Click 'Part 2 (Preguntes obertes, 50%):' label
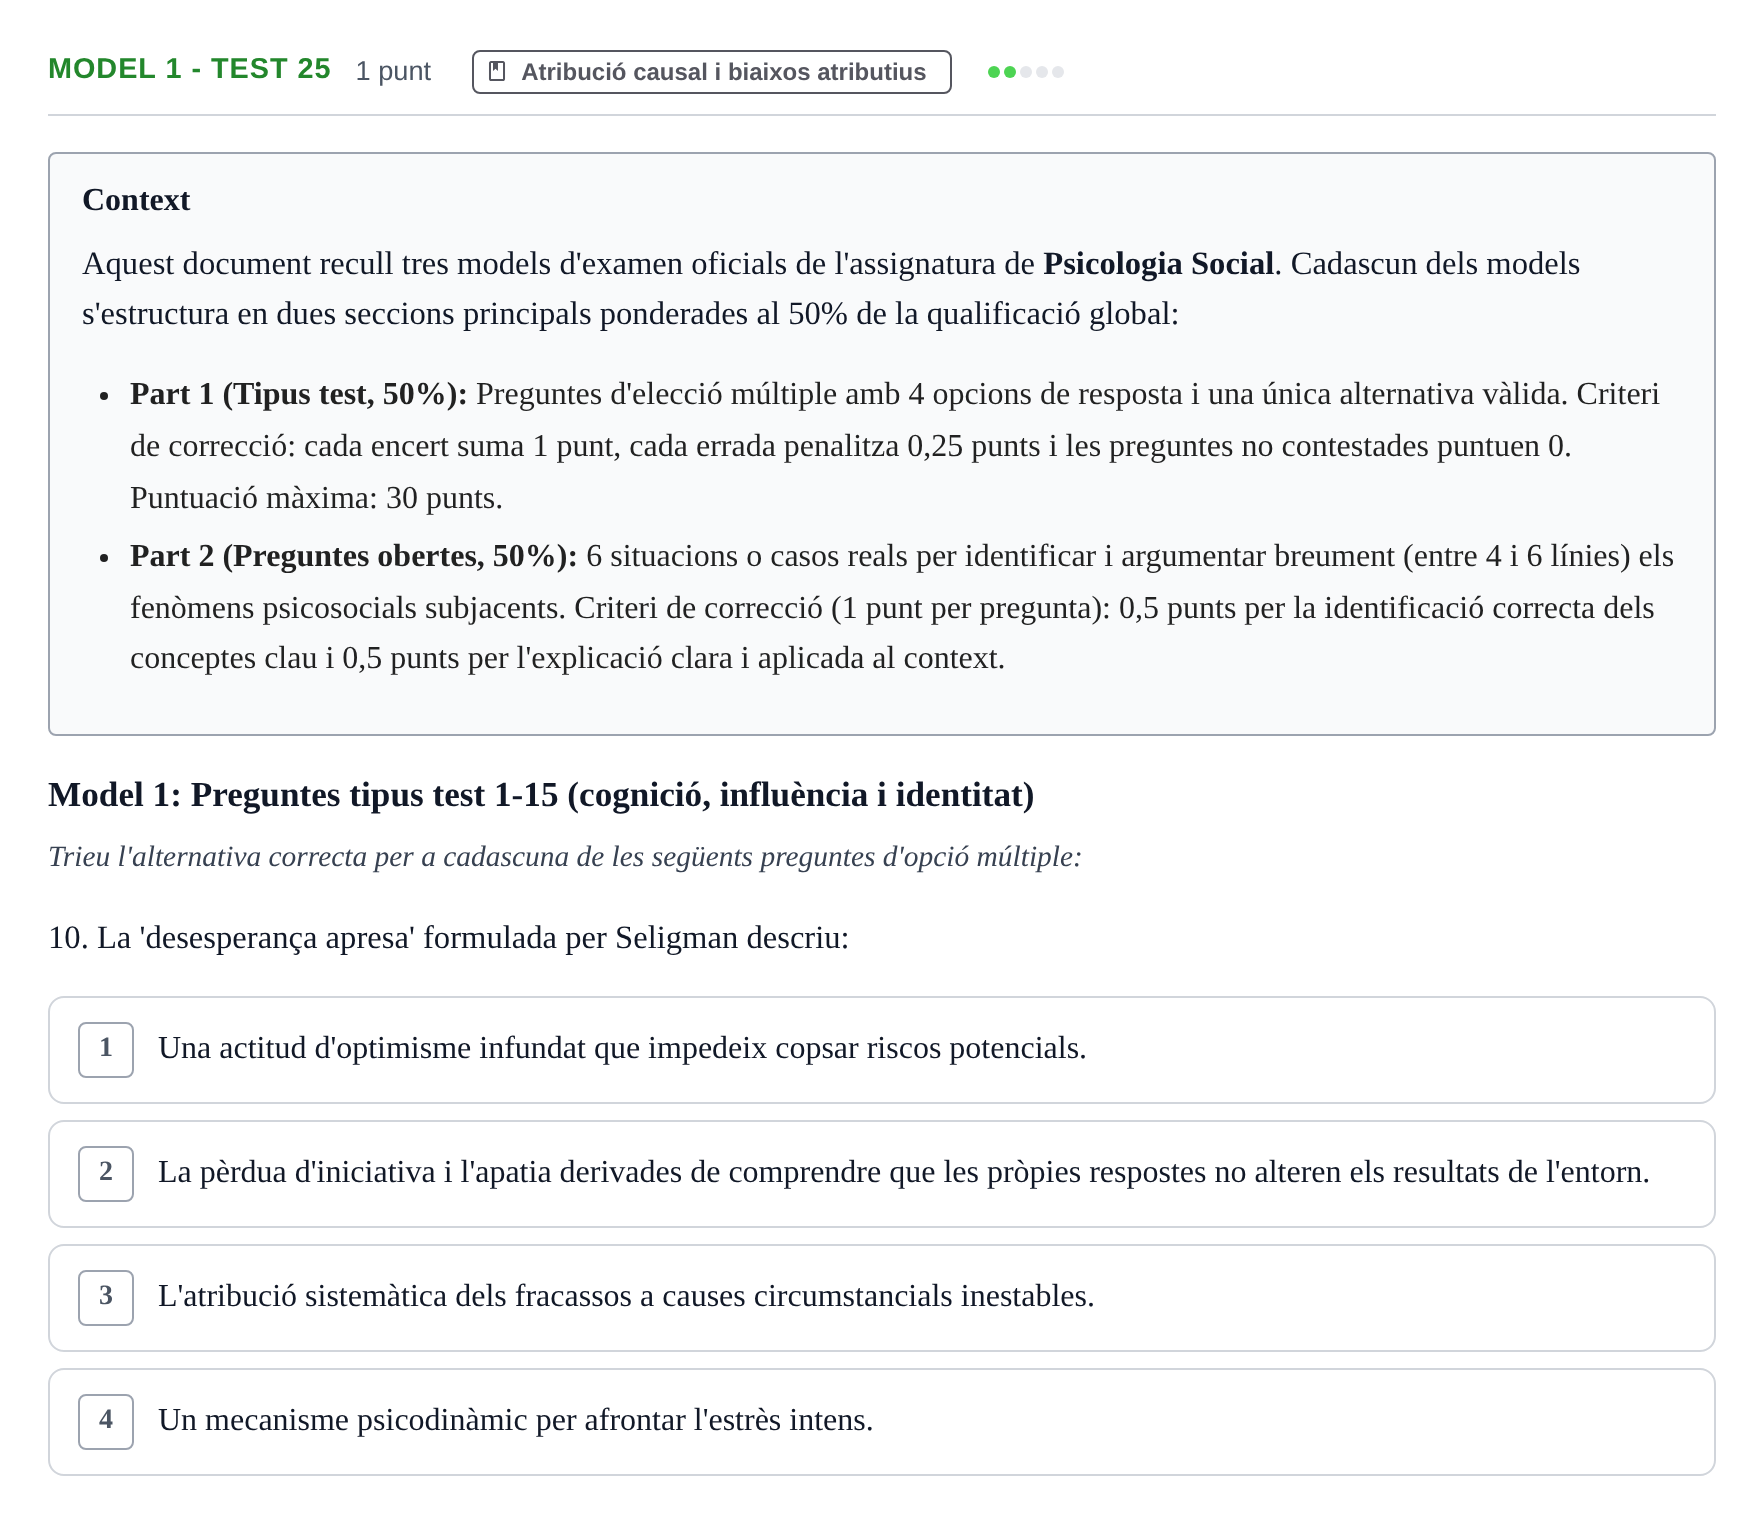The height and width of the screenshot is (1524, 1764). (x=353, y=556)
